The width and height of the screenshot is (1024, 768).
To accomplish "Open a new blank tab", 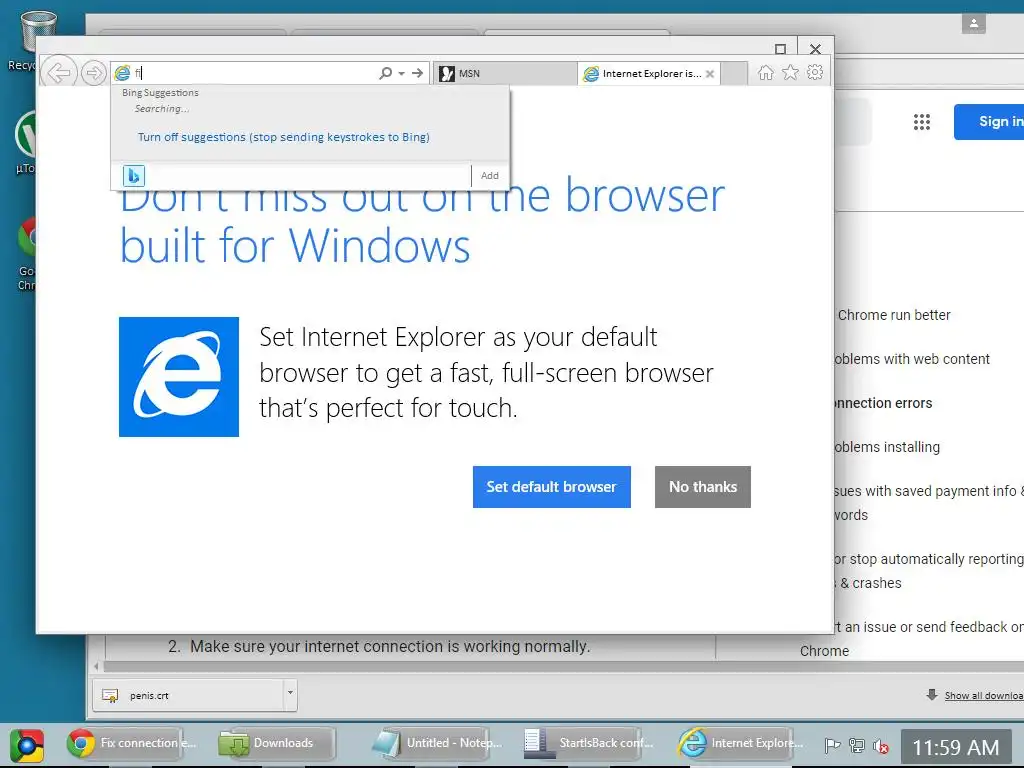I will (x=735, y=73).
